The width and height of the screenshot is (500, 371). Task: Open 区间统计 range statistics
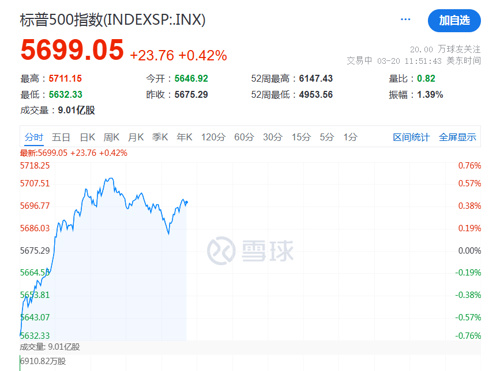[411, 137]
